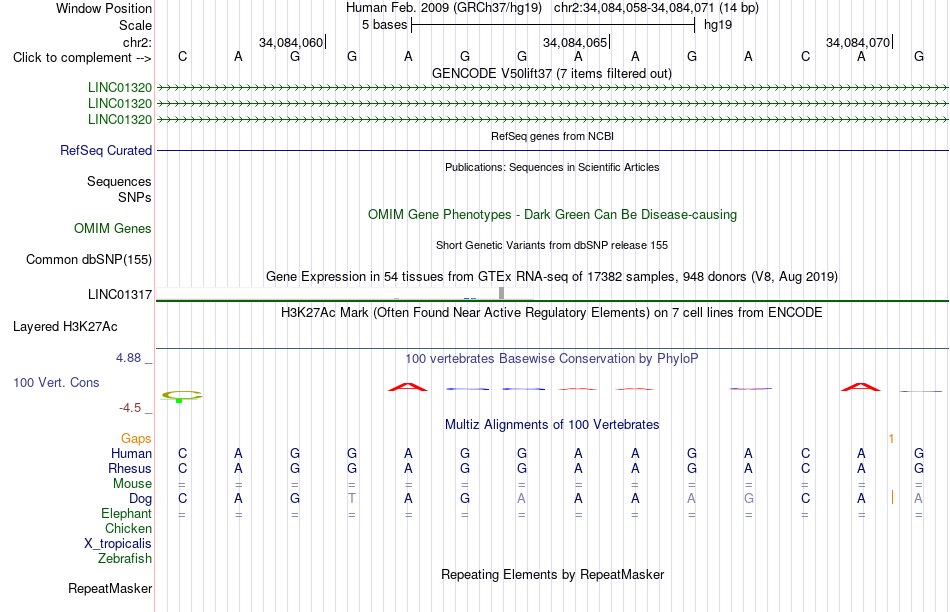Click the GENCODE V50lift37 track title
This screenshot has height=612, width=950.
click(552, 73)
